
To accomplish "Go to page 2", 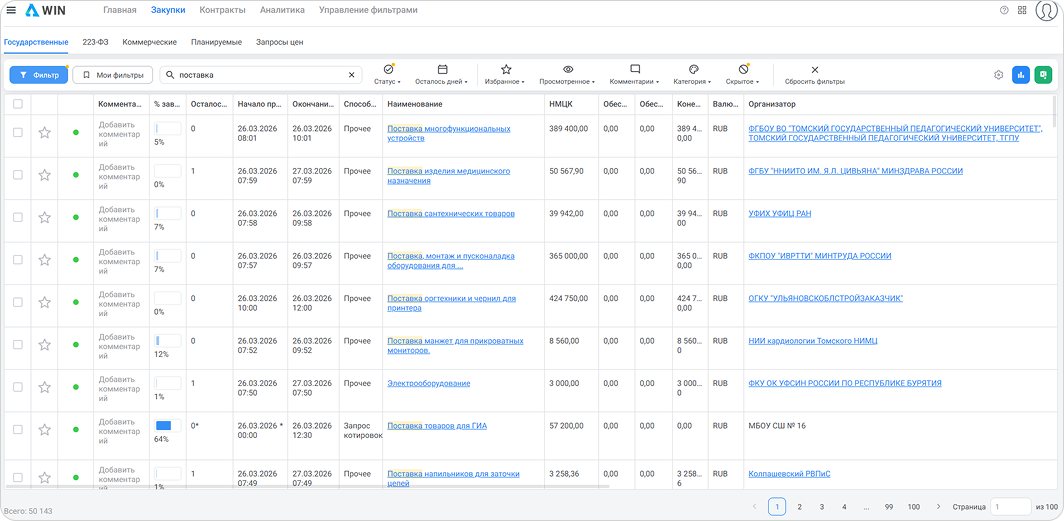I will tap(799, 506).
